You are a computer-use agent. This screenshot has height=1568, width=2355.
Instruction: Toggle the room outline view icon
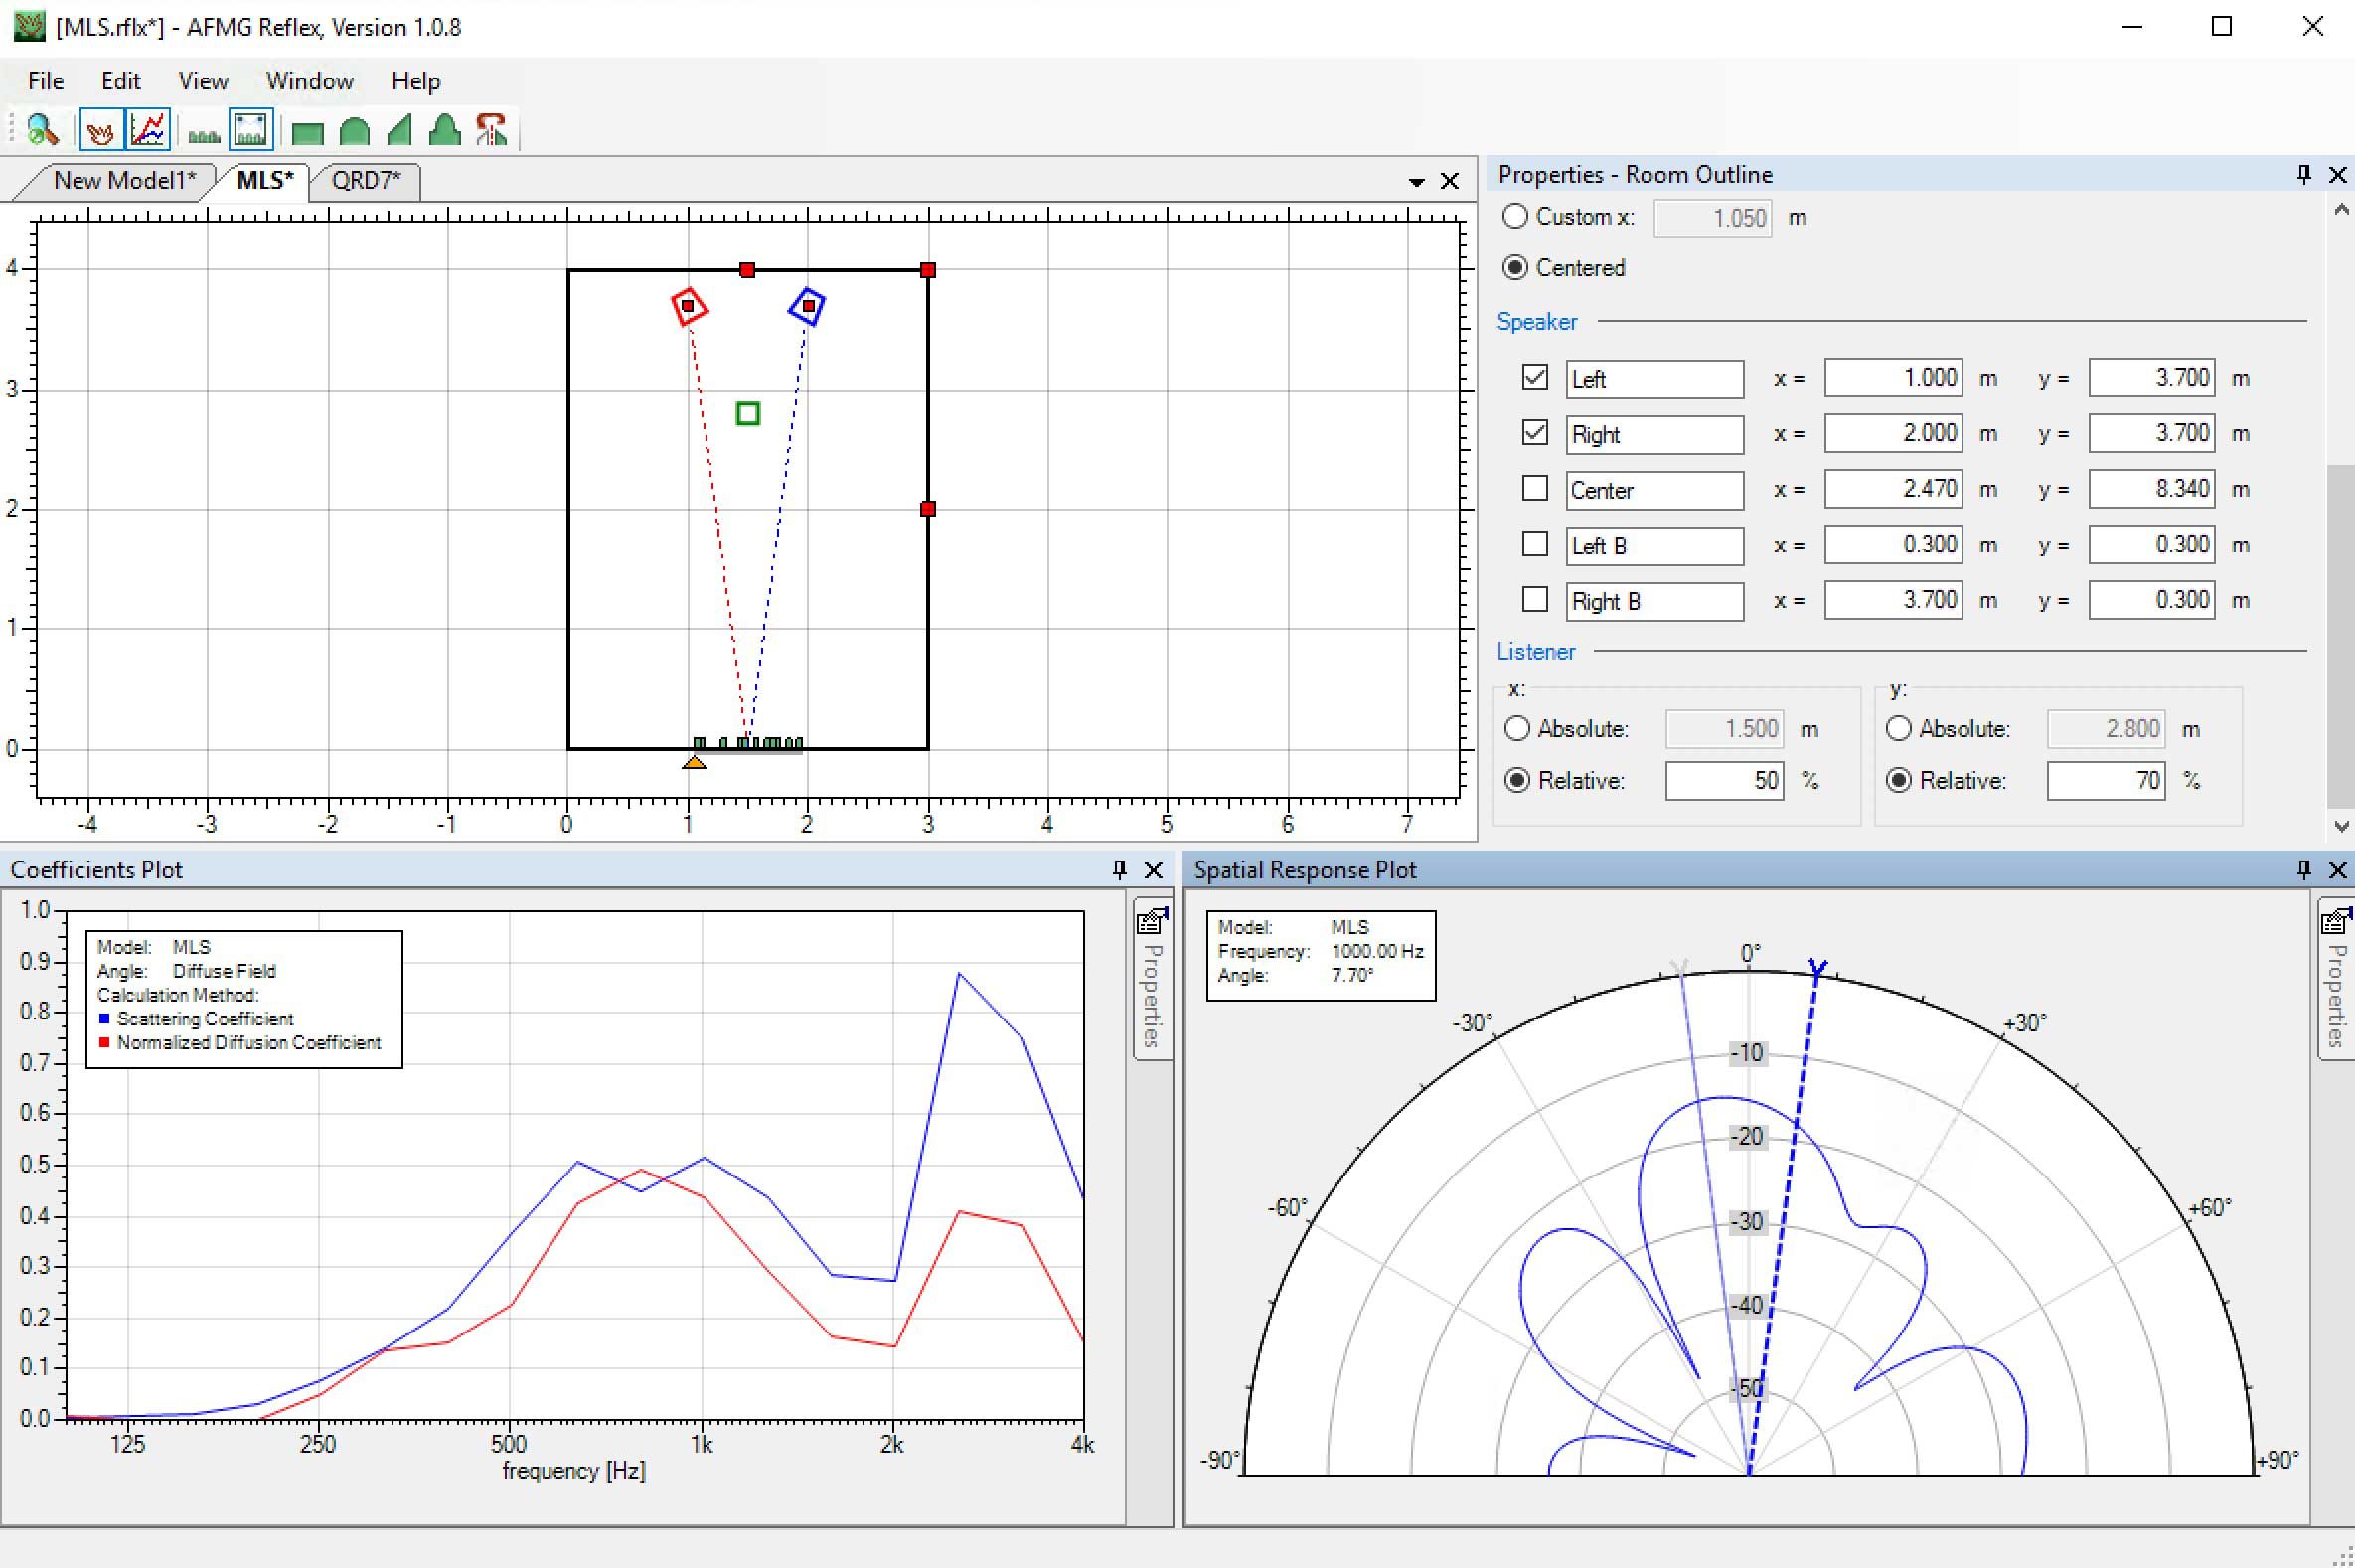click(251, 130)
